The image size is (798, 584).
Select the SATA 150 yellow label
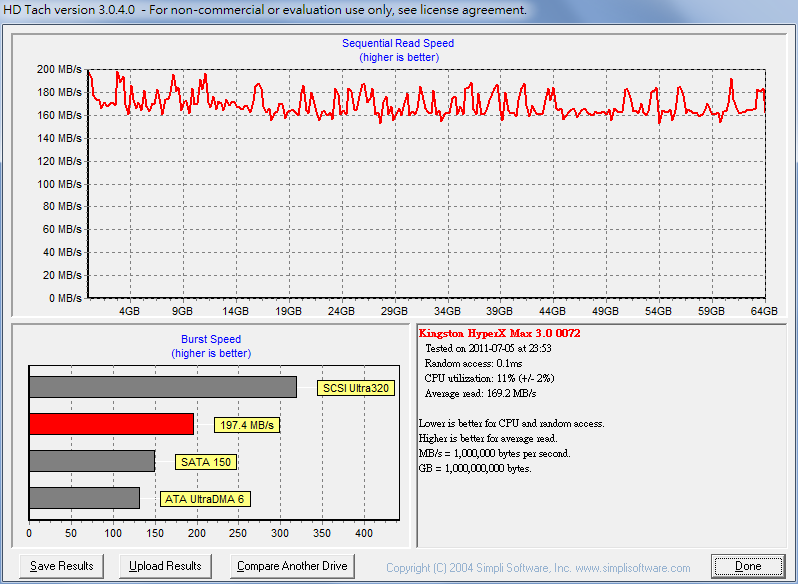(x=206, y=462)
